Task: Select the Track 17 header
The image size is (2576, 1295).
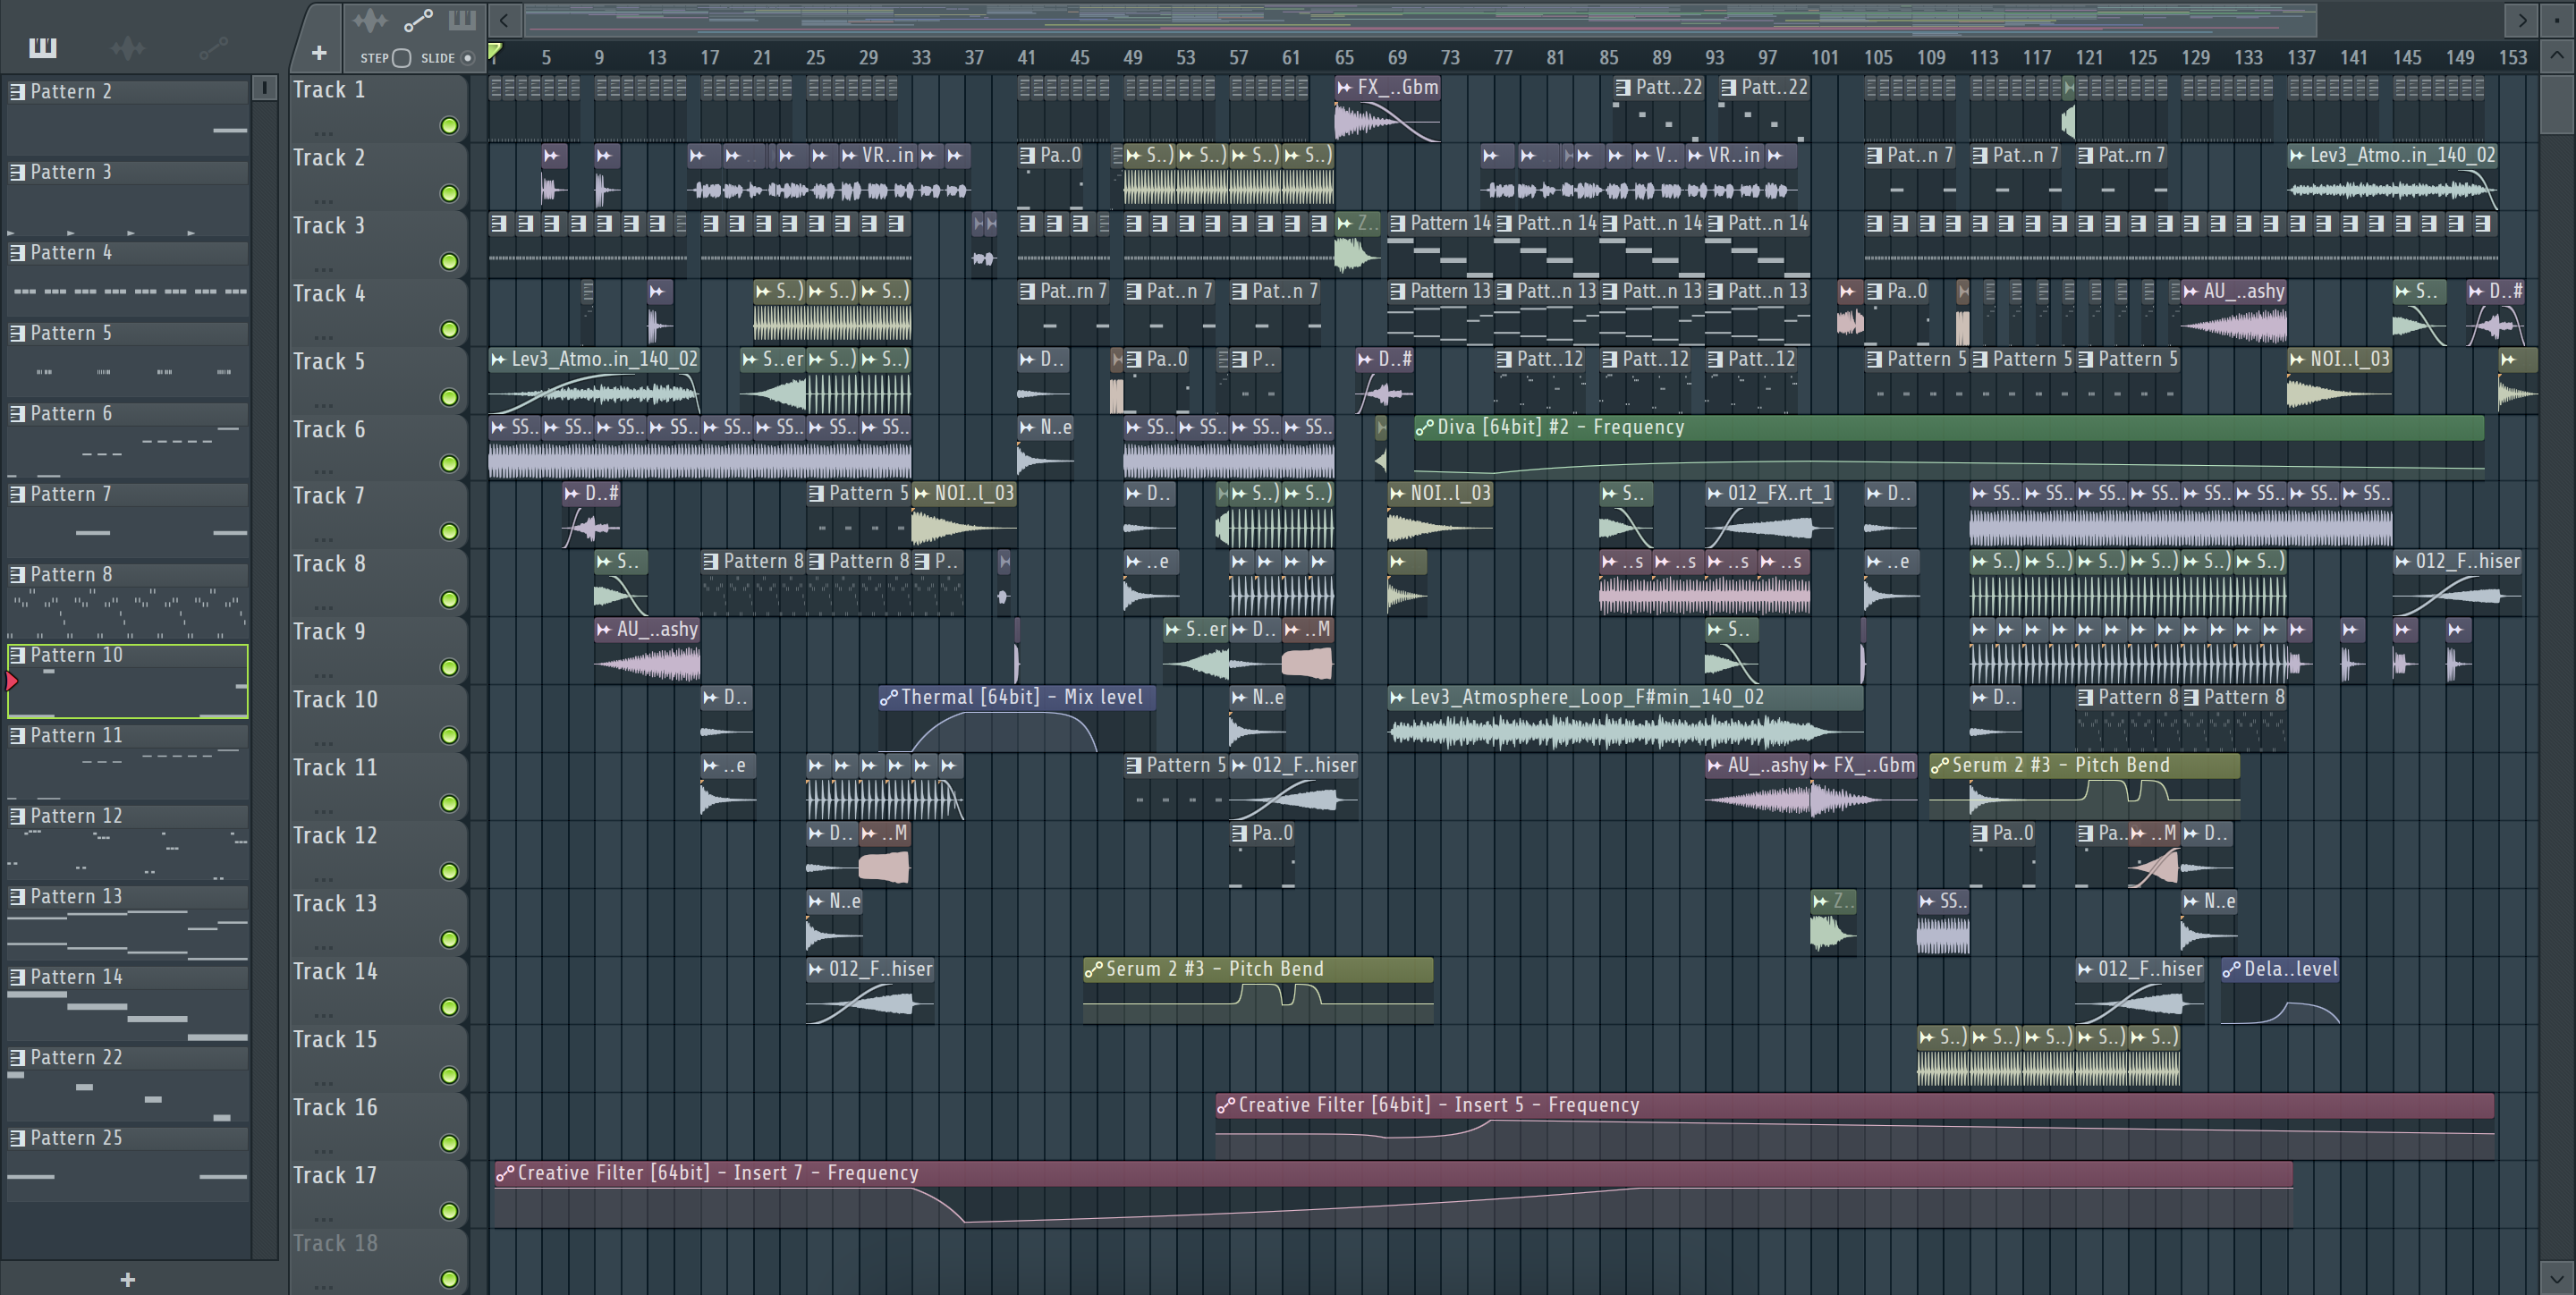Action: coord(378,1194)
